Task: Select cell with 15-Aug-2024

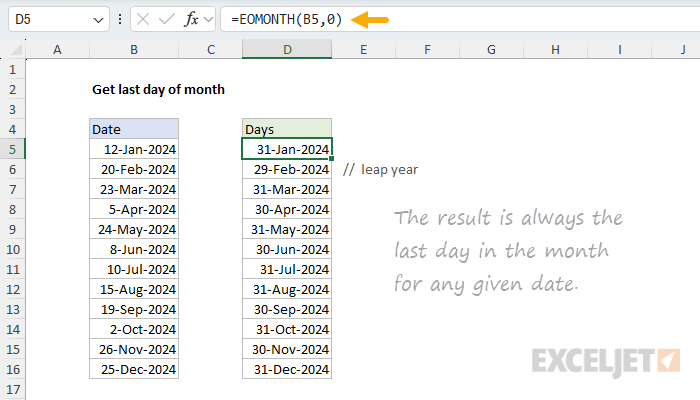Action: point(134,289)
